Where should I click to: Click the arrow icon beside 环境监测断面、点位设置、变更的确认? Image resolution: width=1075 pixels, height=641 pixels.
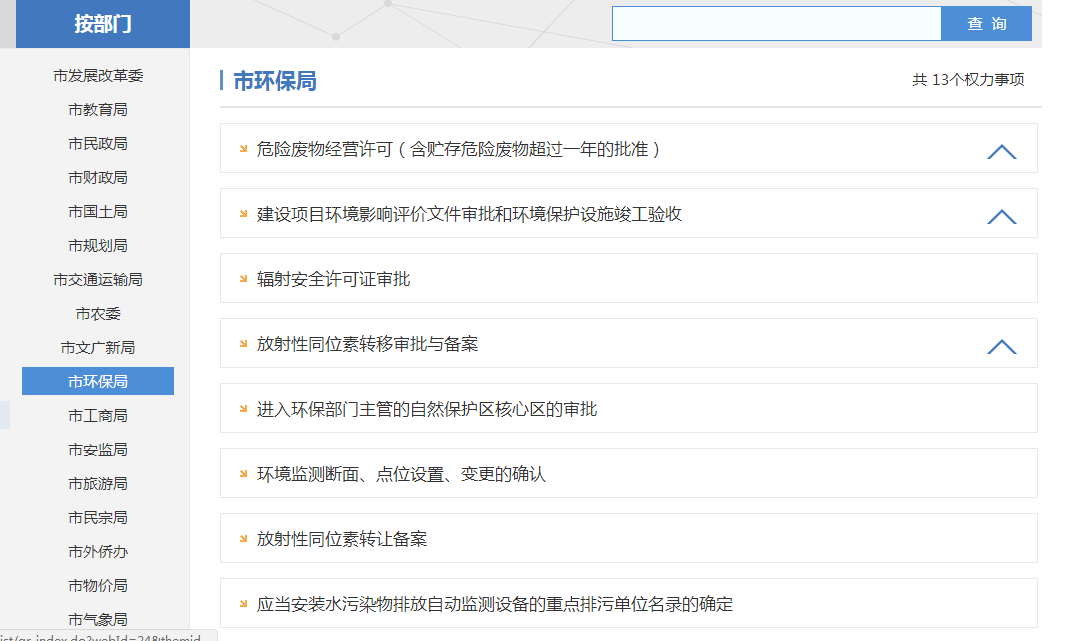coord(243,473)
